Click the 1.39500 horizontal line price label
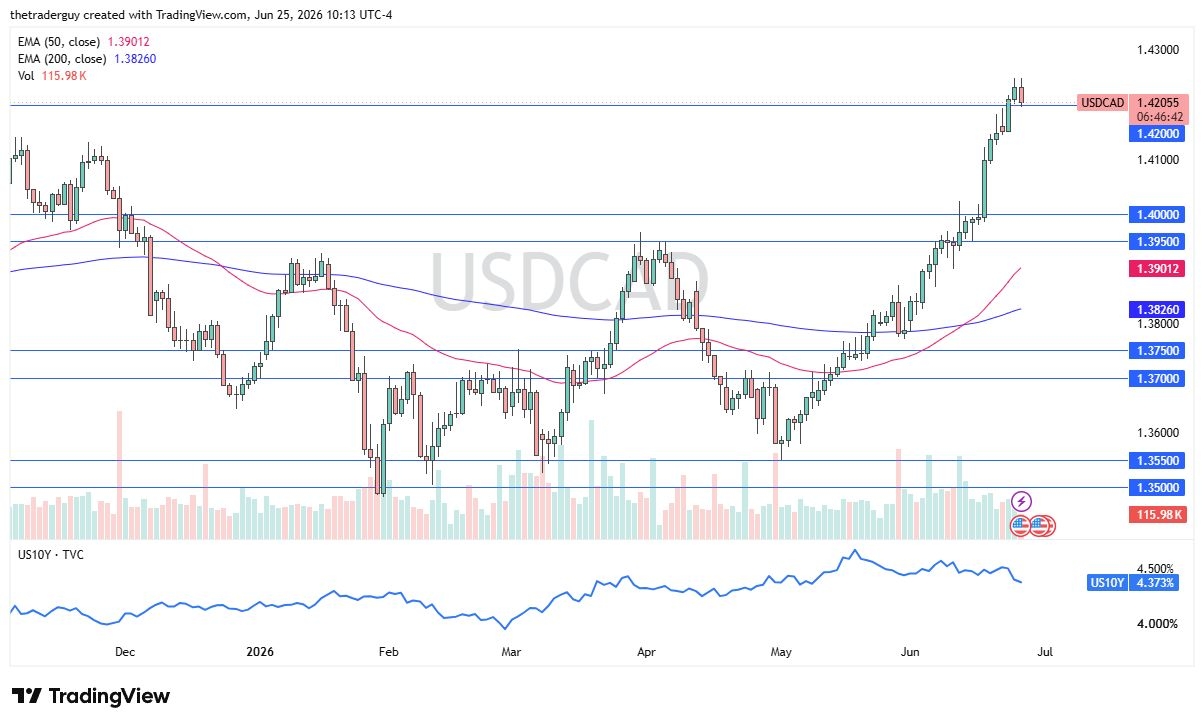Image resolution: width=1204 pixels, height=726 pixels. point(1158,242)
